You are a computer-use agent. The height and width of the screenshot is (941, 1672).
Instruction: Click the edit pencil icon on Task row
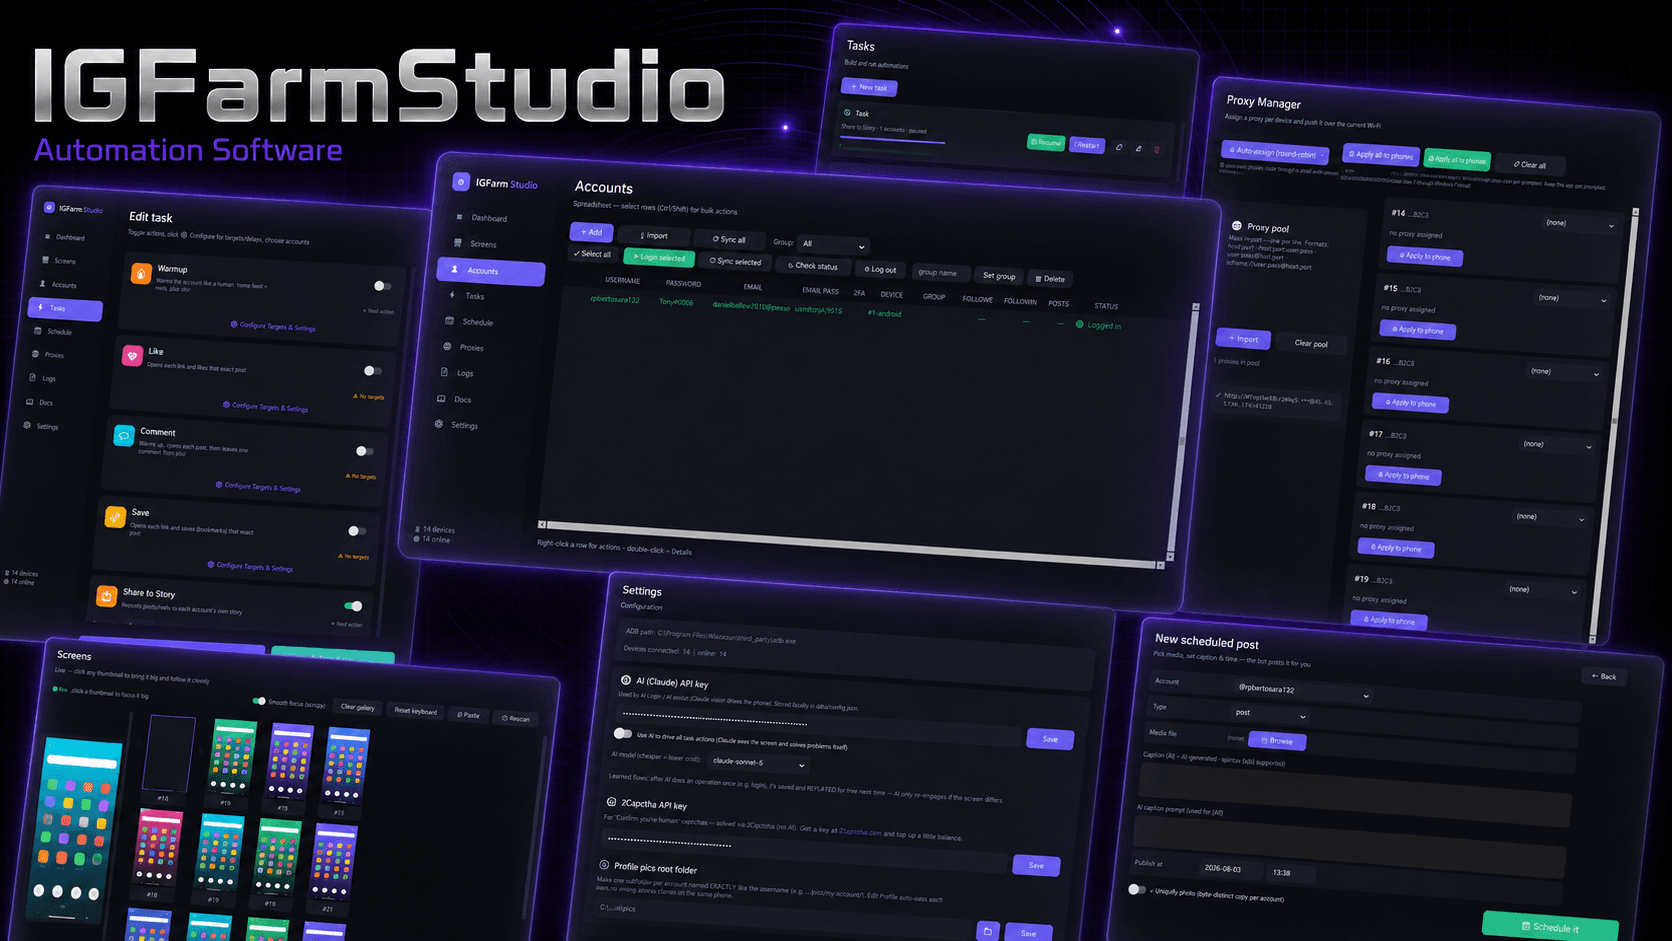[1138, 148]
